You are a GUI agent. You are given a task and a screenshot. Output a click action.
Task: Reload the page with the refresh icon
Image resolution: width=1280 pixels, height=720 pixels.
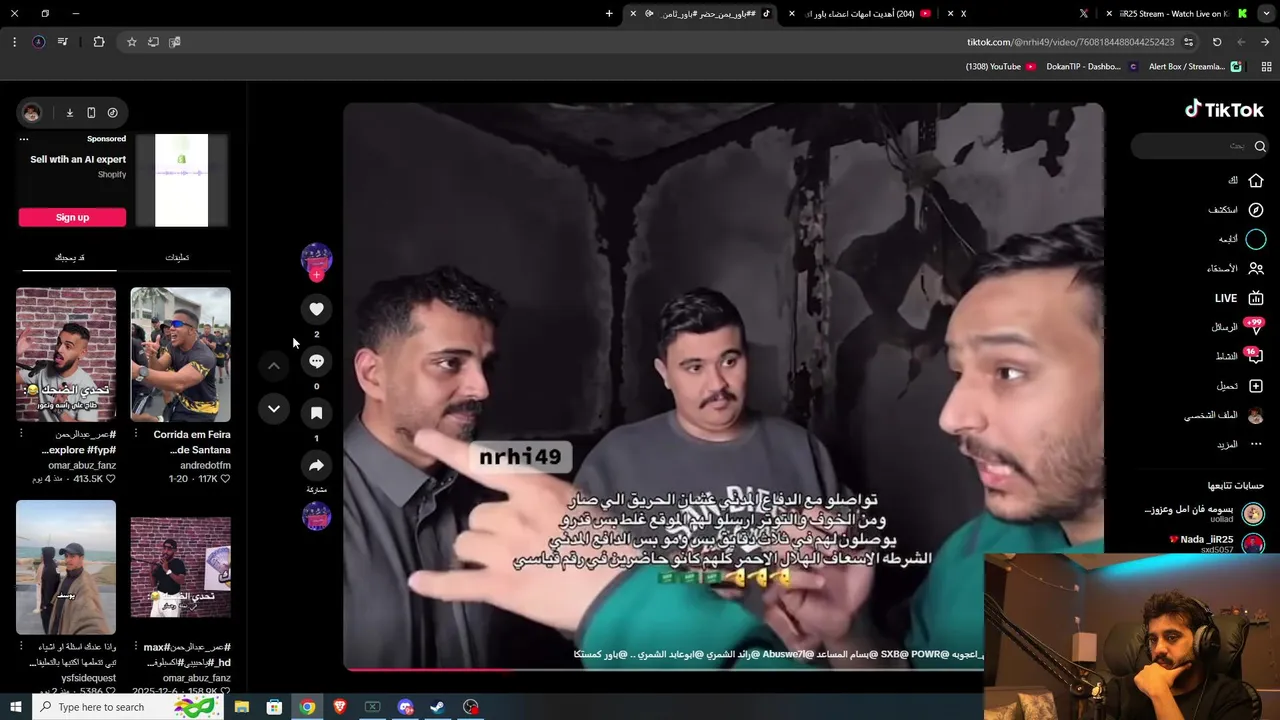point(1217,42)
